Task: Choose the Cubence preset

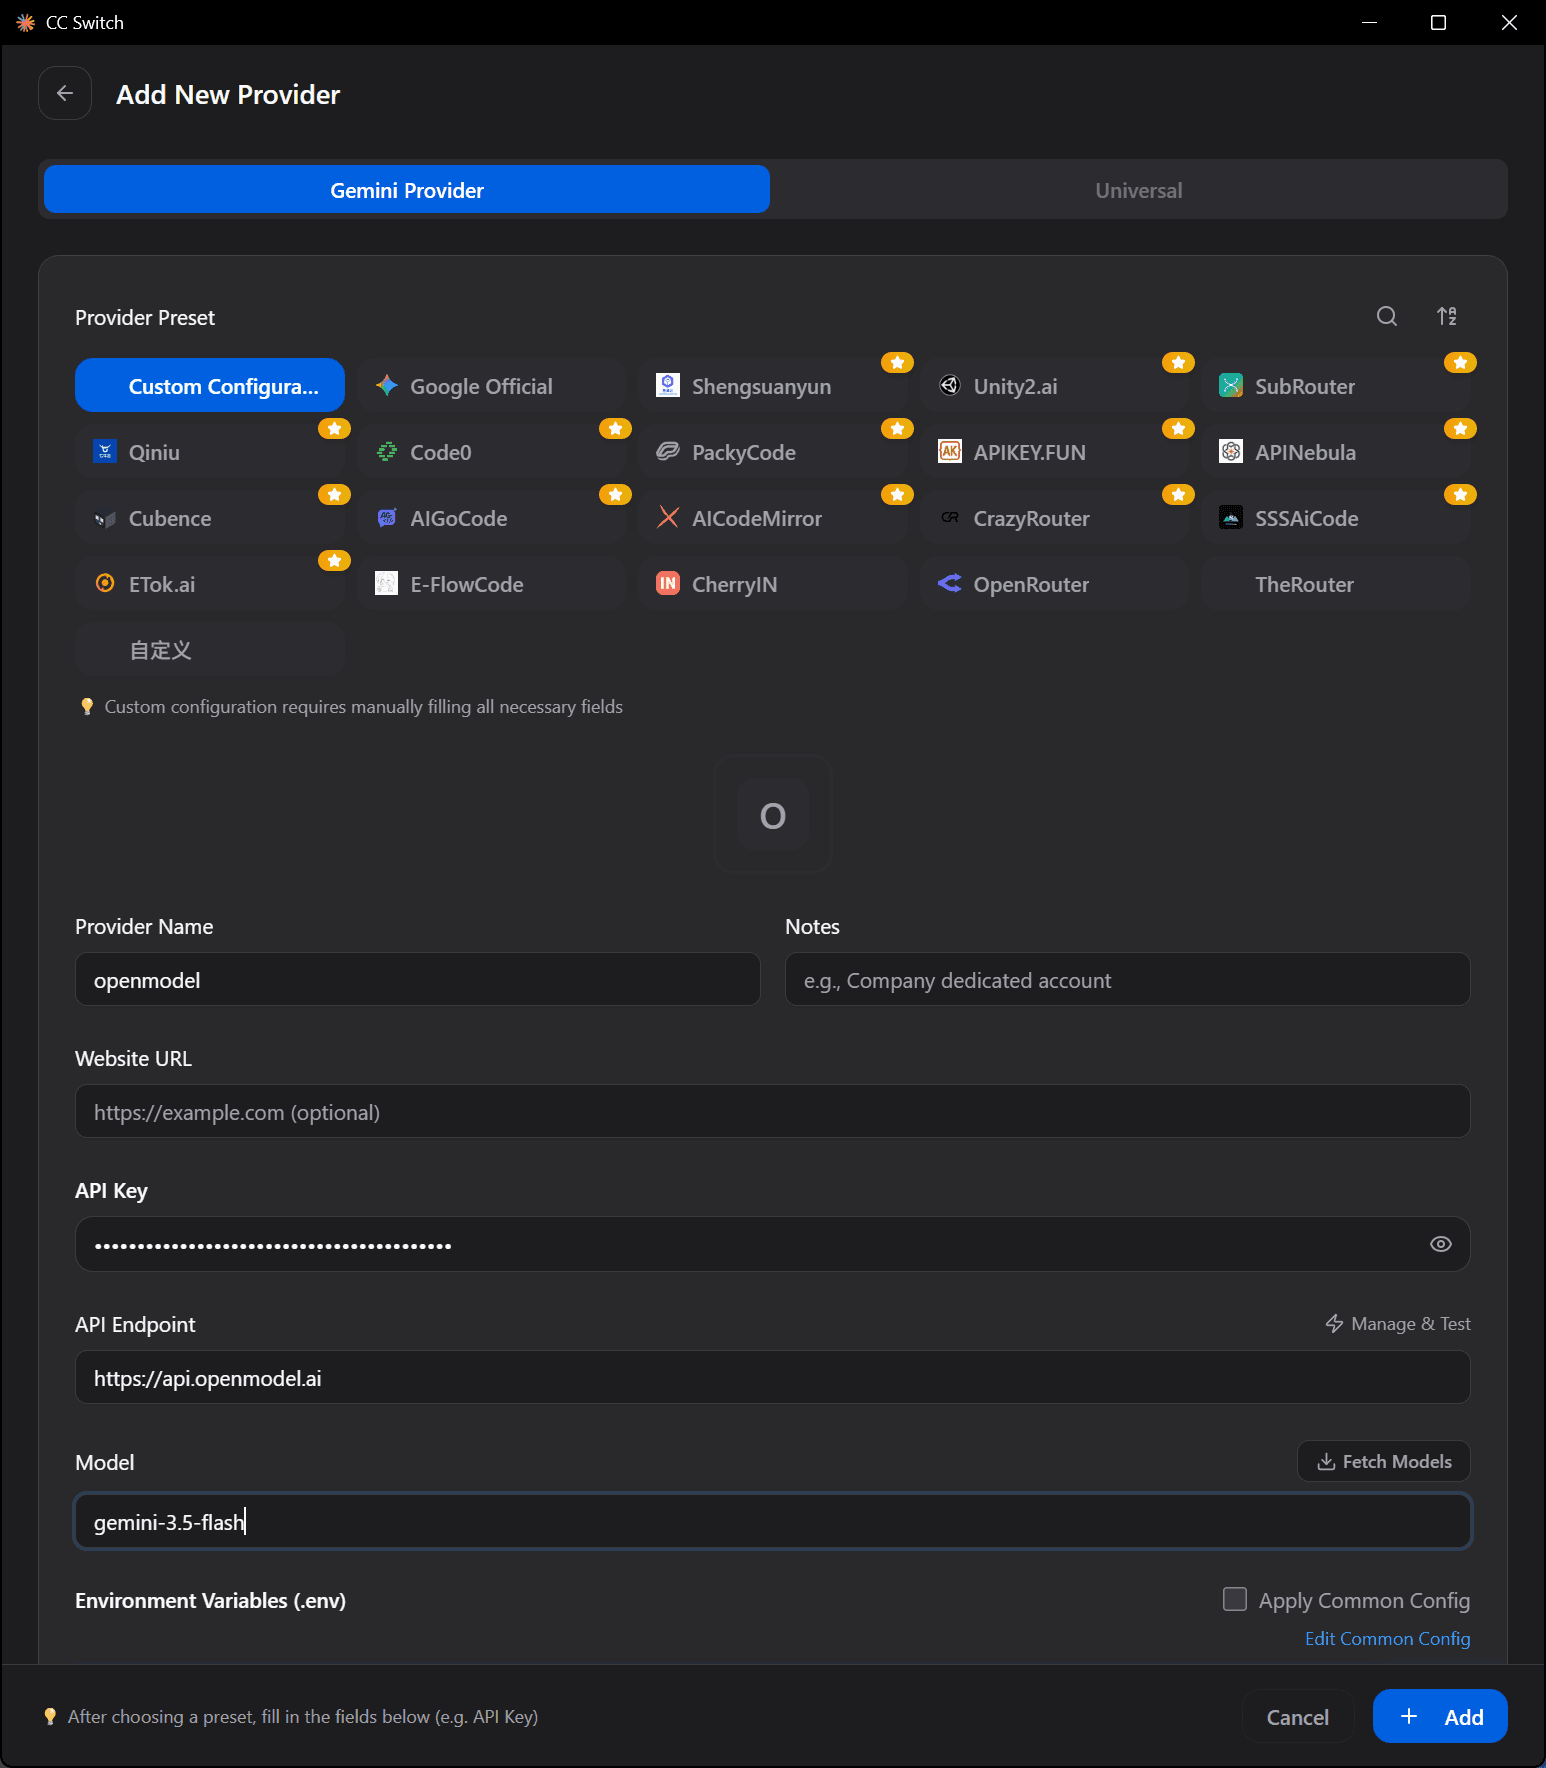Action: (x=210, y=517)
